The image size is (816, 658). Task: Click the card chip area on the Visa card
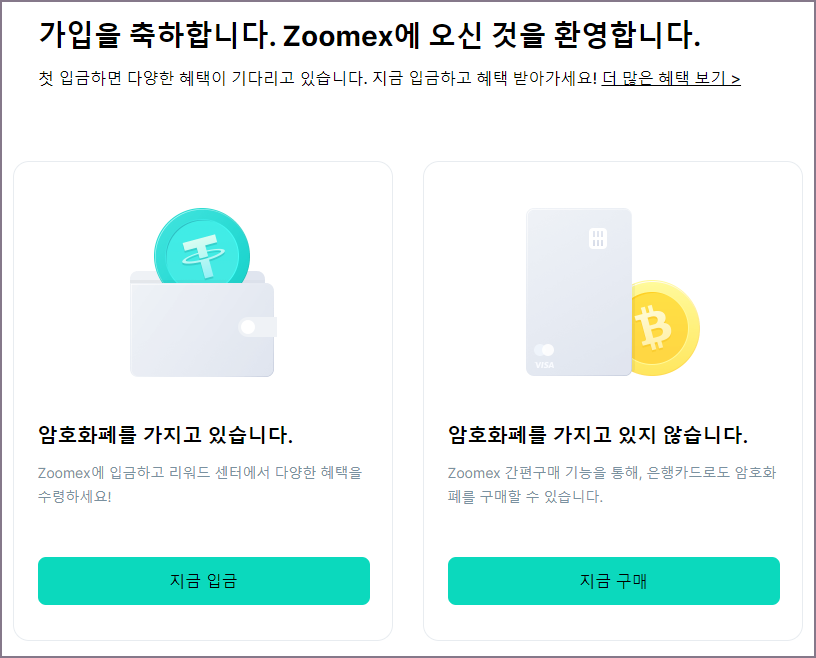599,237
